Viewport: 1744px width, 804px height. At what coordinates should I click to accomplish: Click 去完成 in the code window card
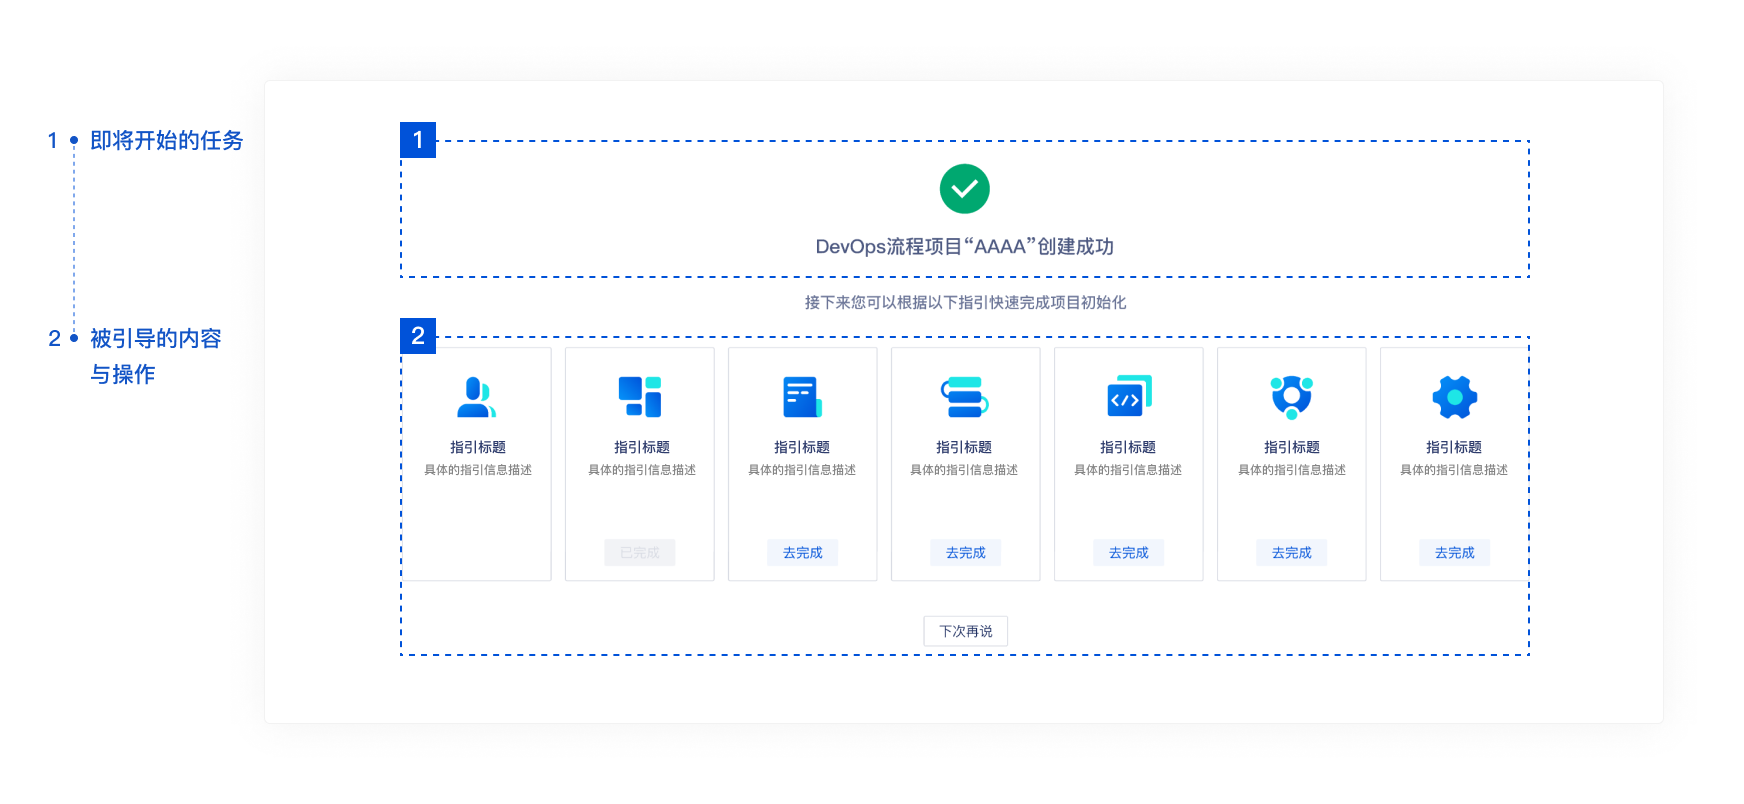point(1129,553)
